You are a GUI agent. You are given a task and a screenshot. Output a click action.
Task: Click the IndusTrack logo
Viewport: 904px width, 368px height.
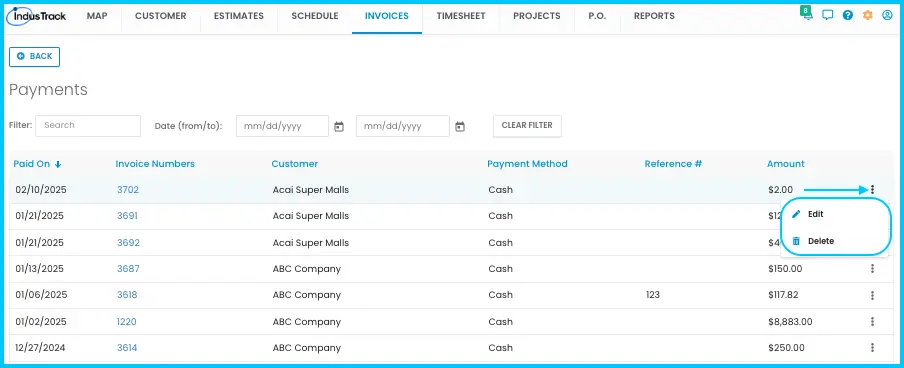click(36, 16)
